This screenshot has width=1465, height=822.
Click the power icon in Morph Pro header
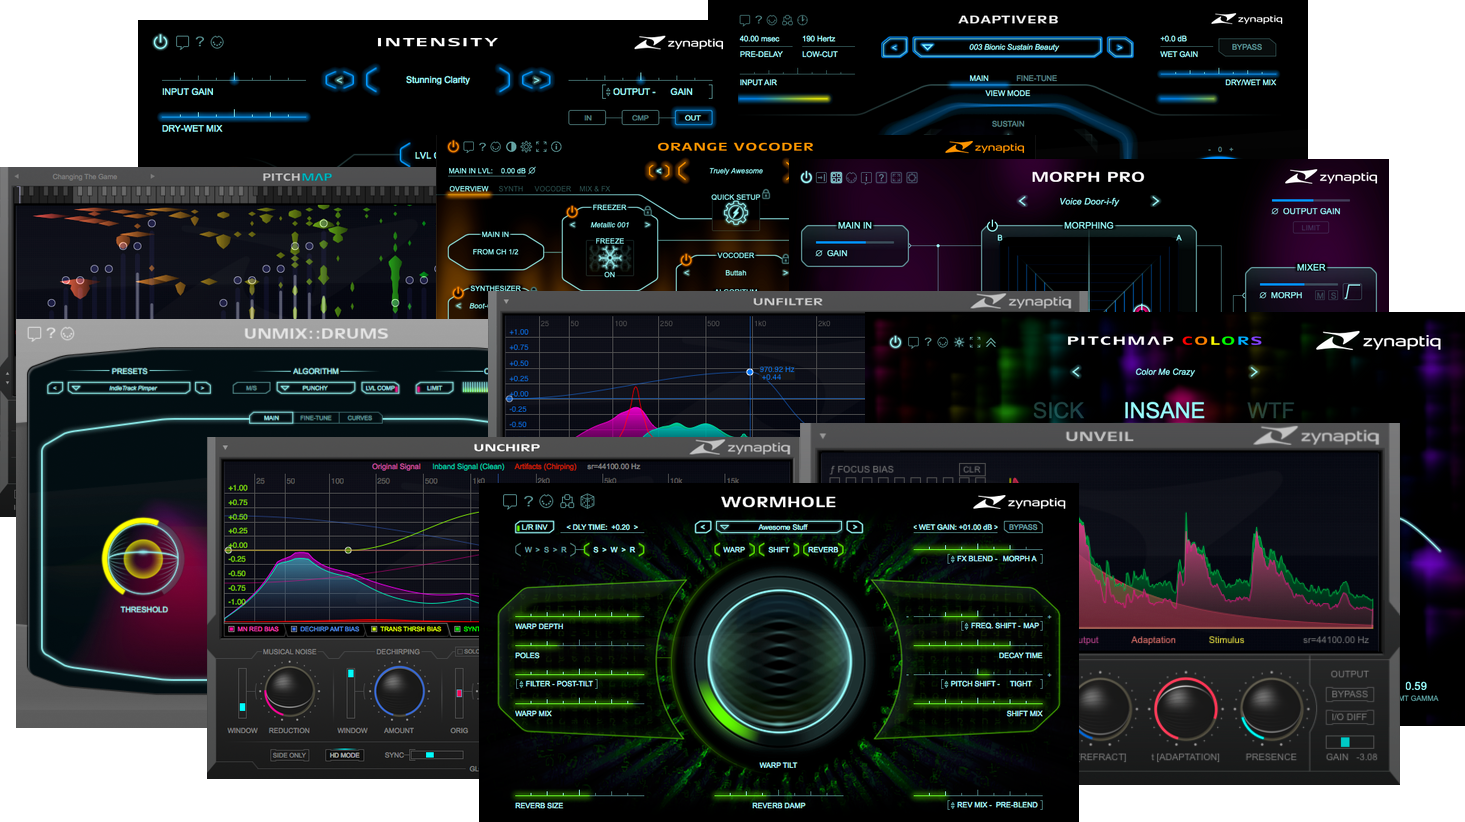[806, 177]
